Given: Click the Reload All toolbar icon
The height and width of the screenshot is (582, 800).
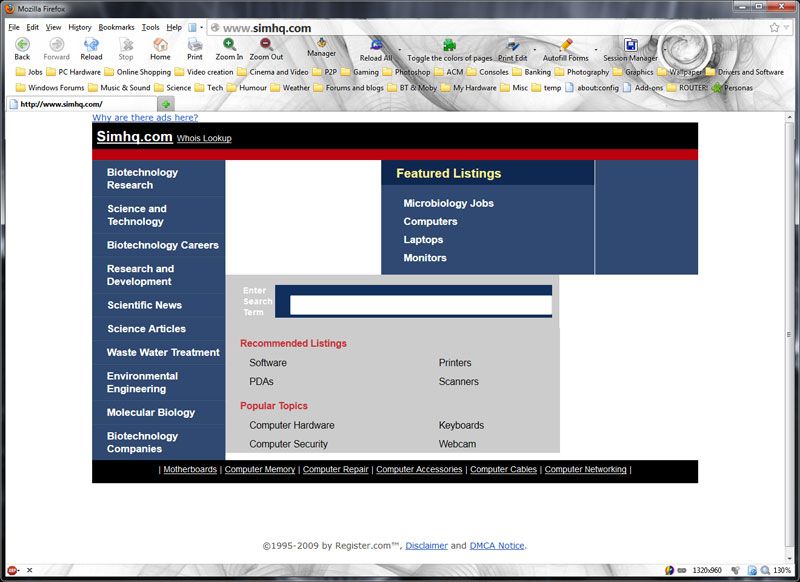Looking at the screenshot, I should pyautogui.click(x=376, y=45).
